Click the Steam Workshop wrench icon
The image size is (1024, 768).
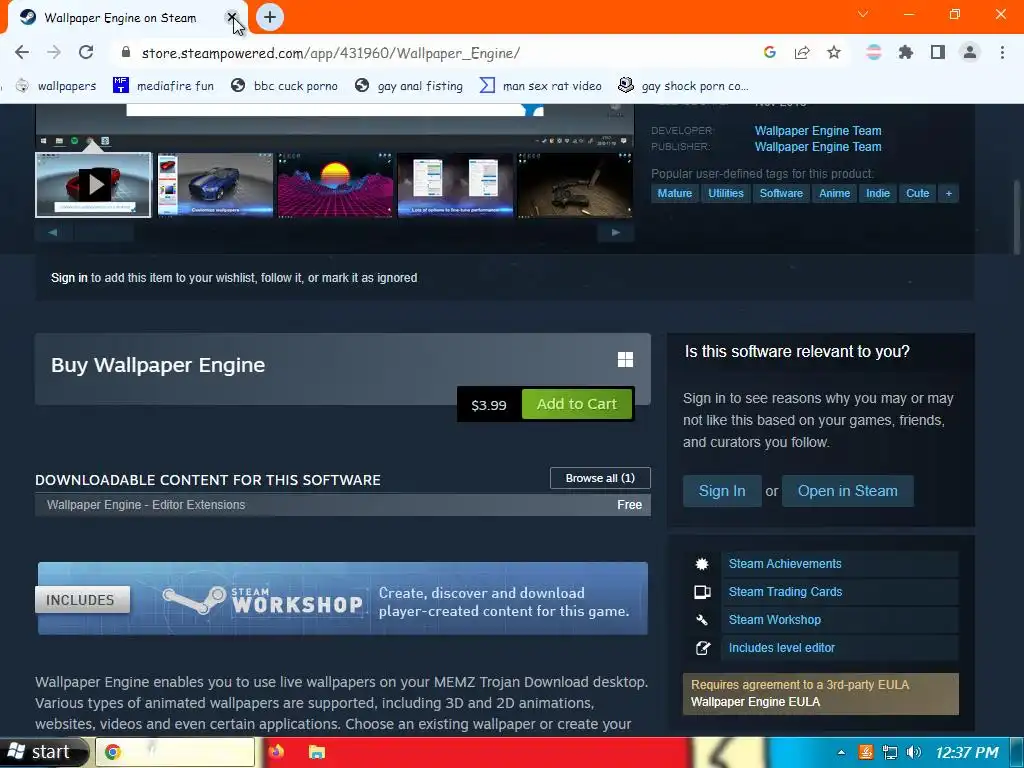point(702,620)
